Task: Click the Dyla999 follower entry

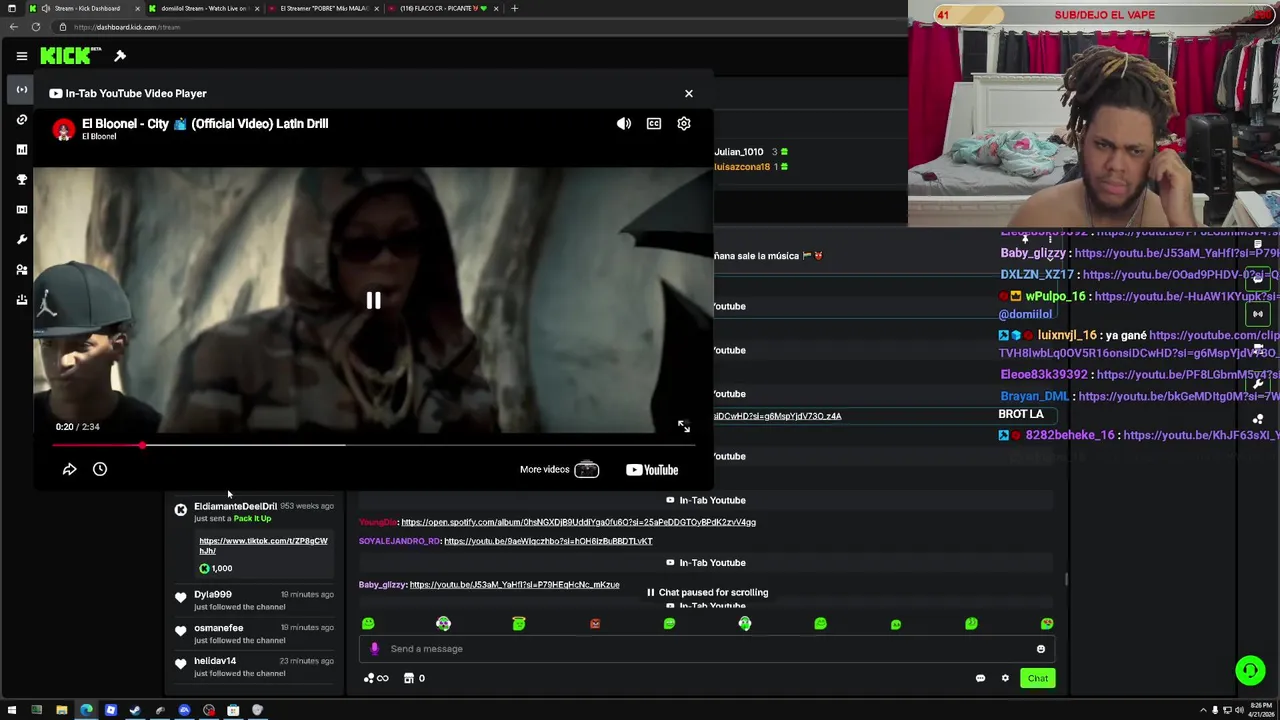Action: point(254,600)
